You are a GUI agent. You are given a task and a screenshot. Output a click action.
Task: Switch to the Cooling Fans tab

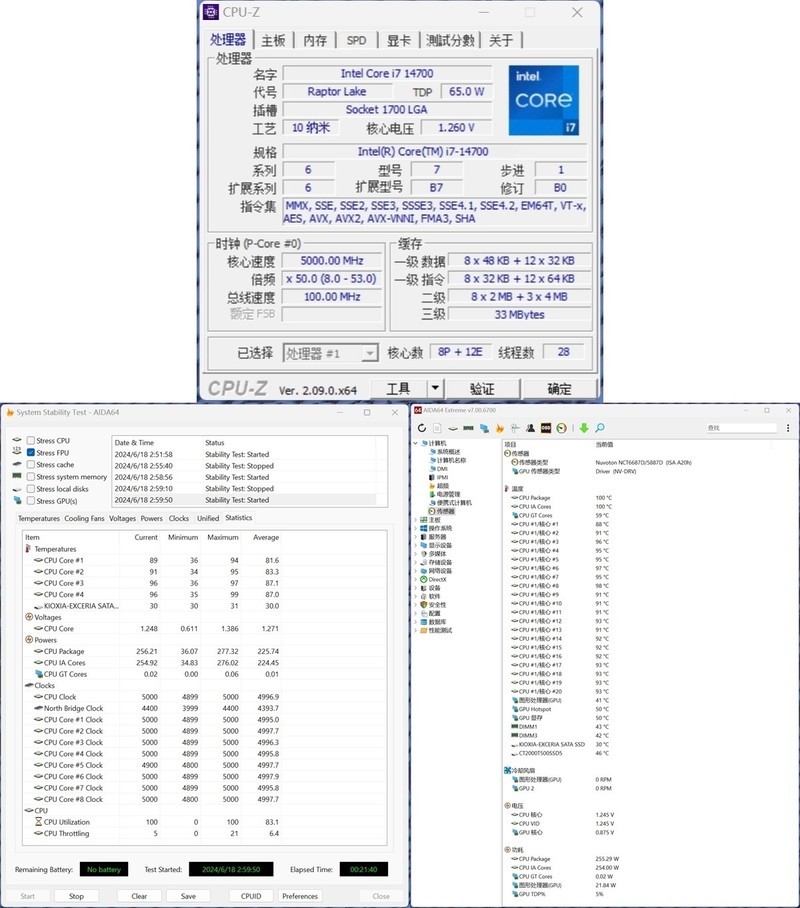tap(84, 518)
